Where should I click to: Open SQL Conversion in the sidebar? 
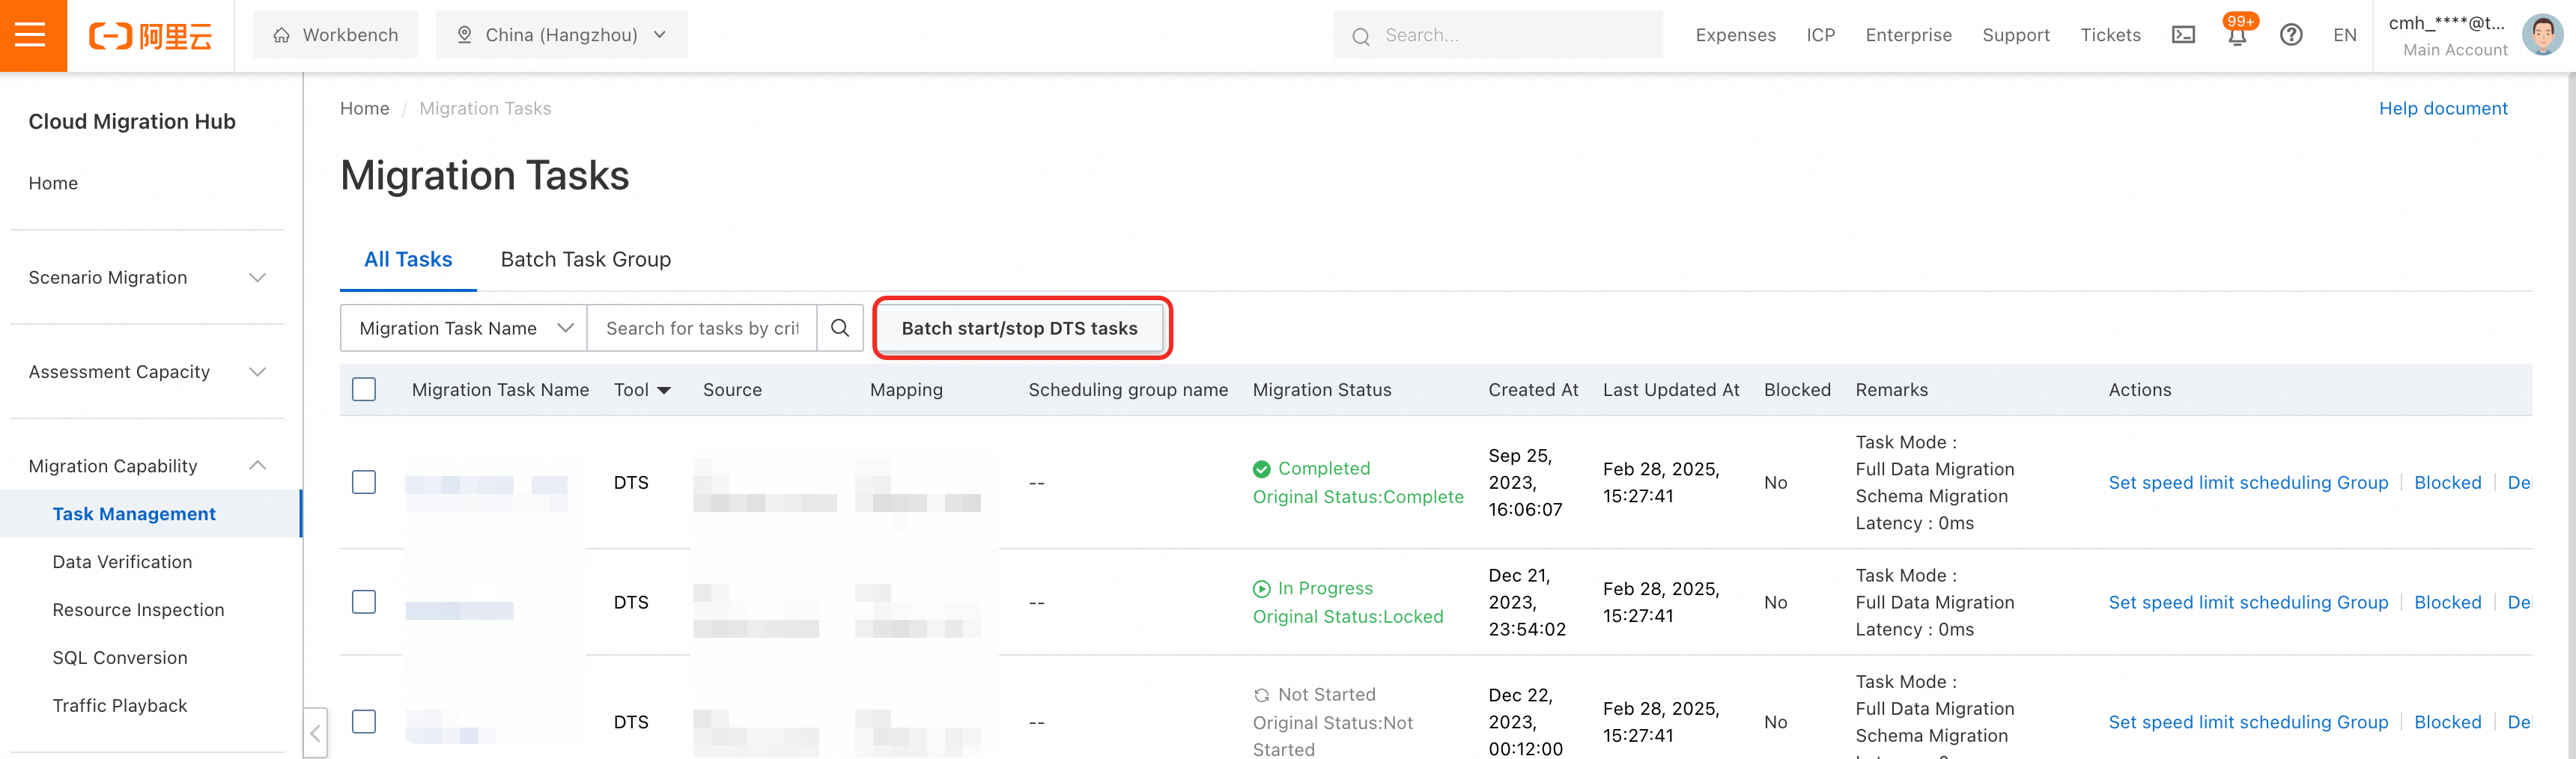tap(120, 657)
